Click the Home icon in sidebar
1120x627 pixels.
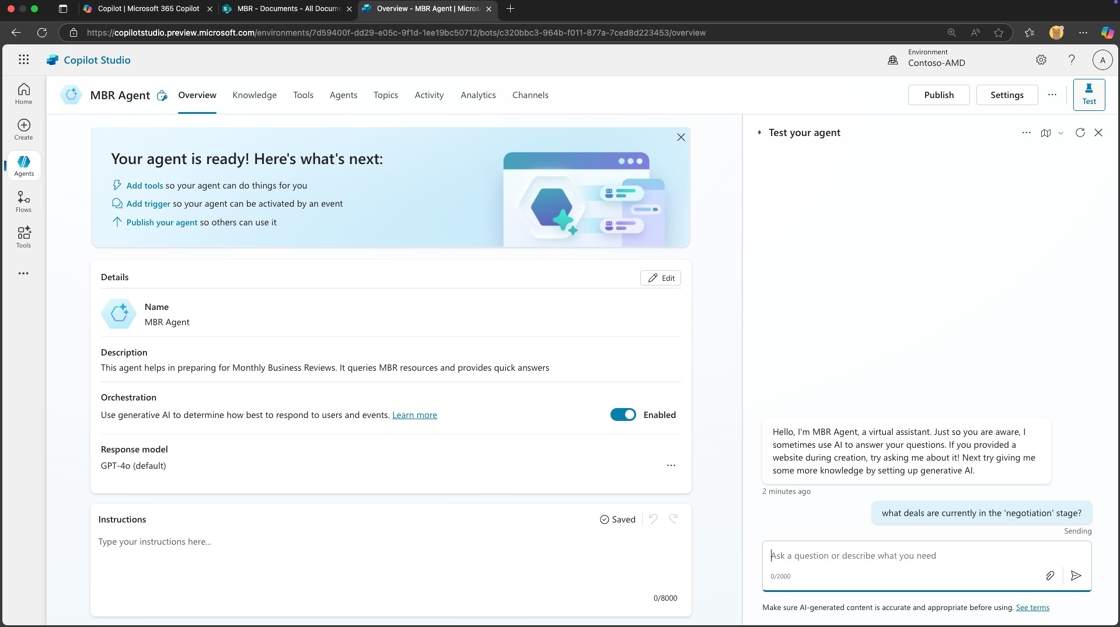23,93
